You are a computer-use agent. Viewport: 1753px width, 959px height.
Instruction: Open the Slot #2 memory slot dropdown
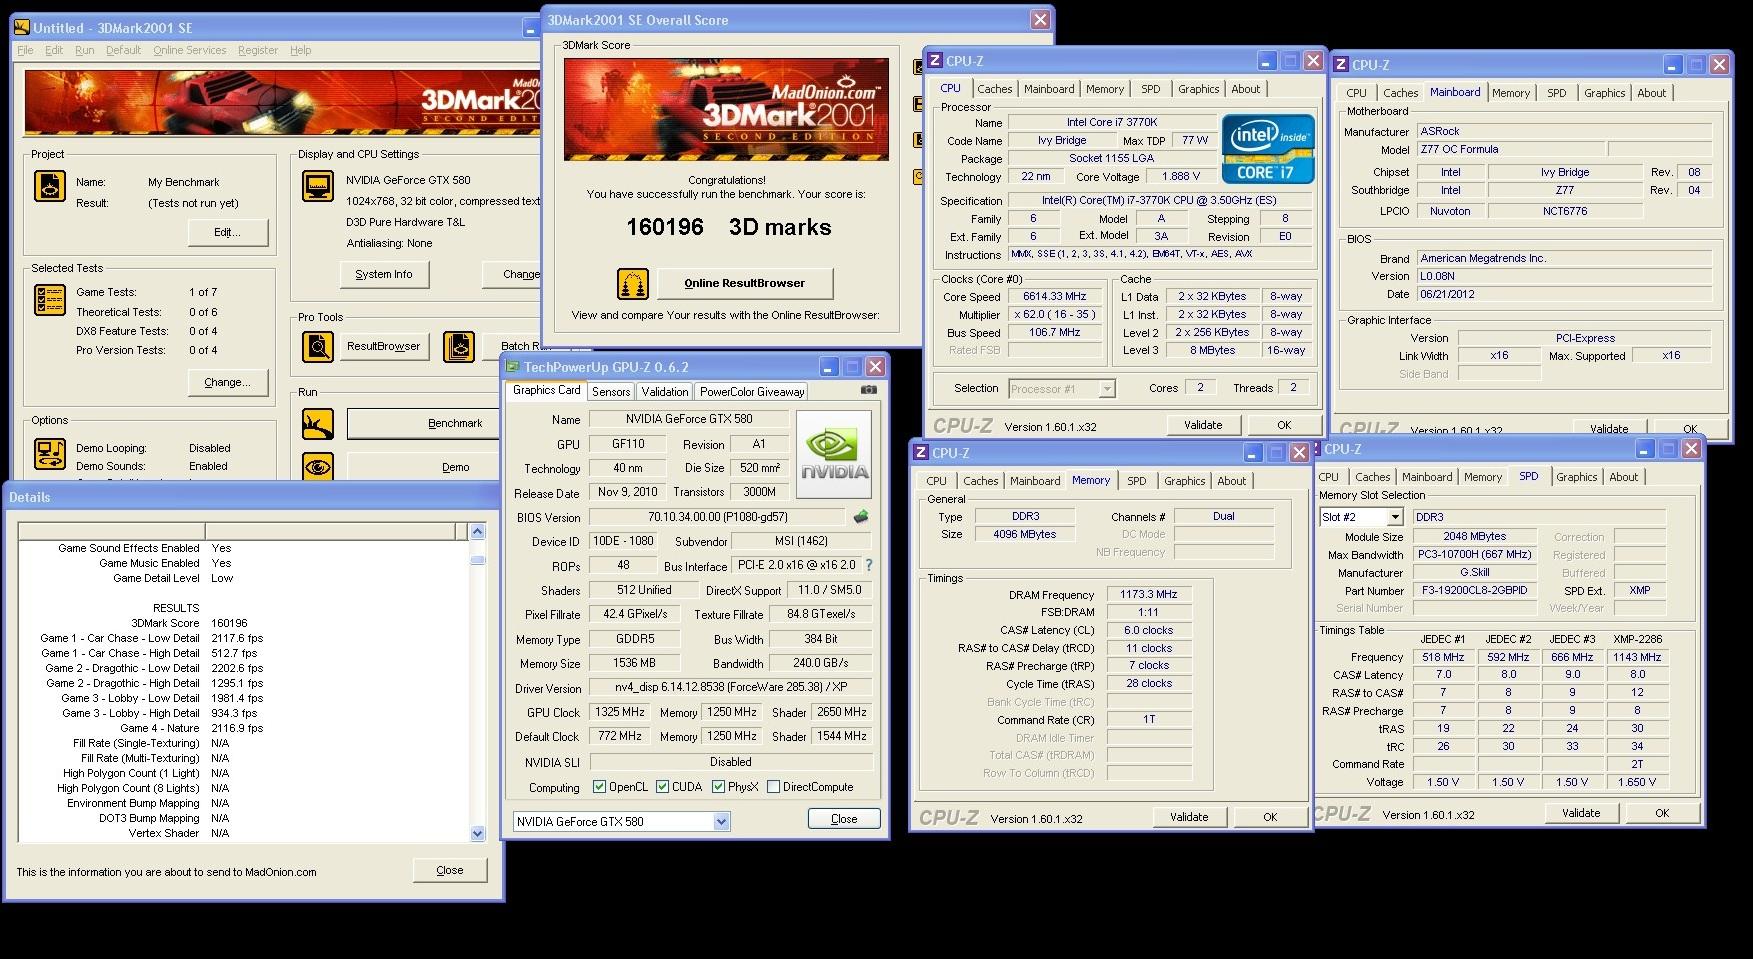[x=1395, y=517]
